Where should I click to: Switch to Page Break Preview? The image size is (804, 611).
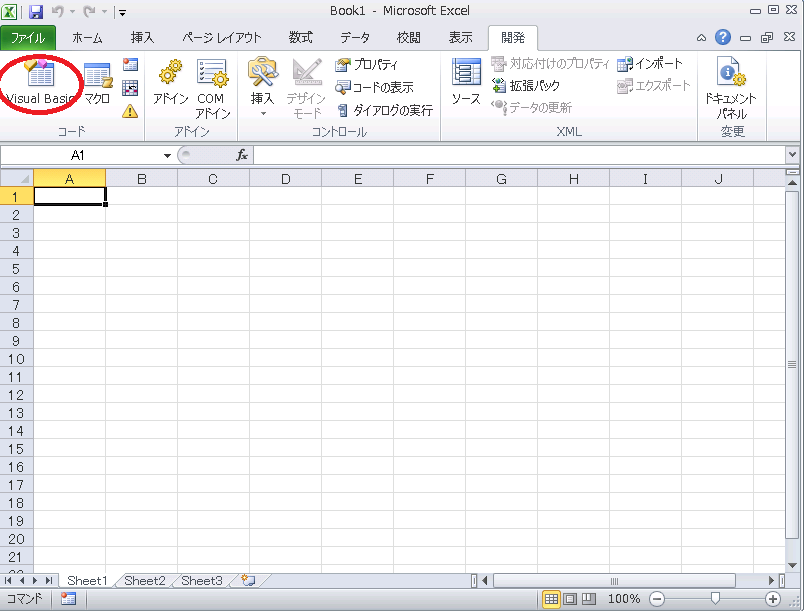click(589, 599)
